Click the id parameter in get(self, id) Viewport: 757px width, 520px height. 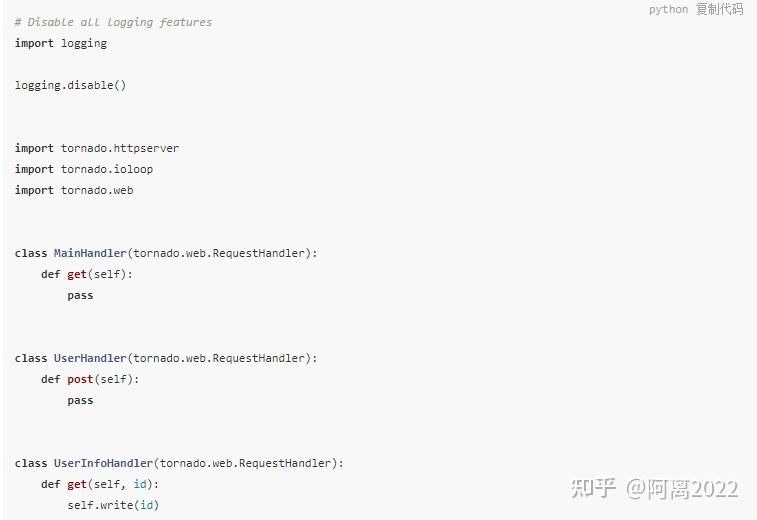coord(140,484)
